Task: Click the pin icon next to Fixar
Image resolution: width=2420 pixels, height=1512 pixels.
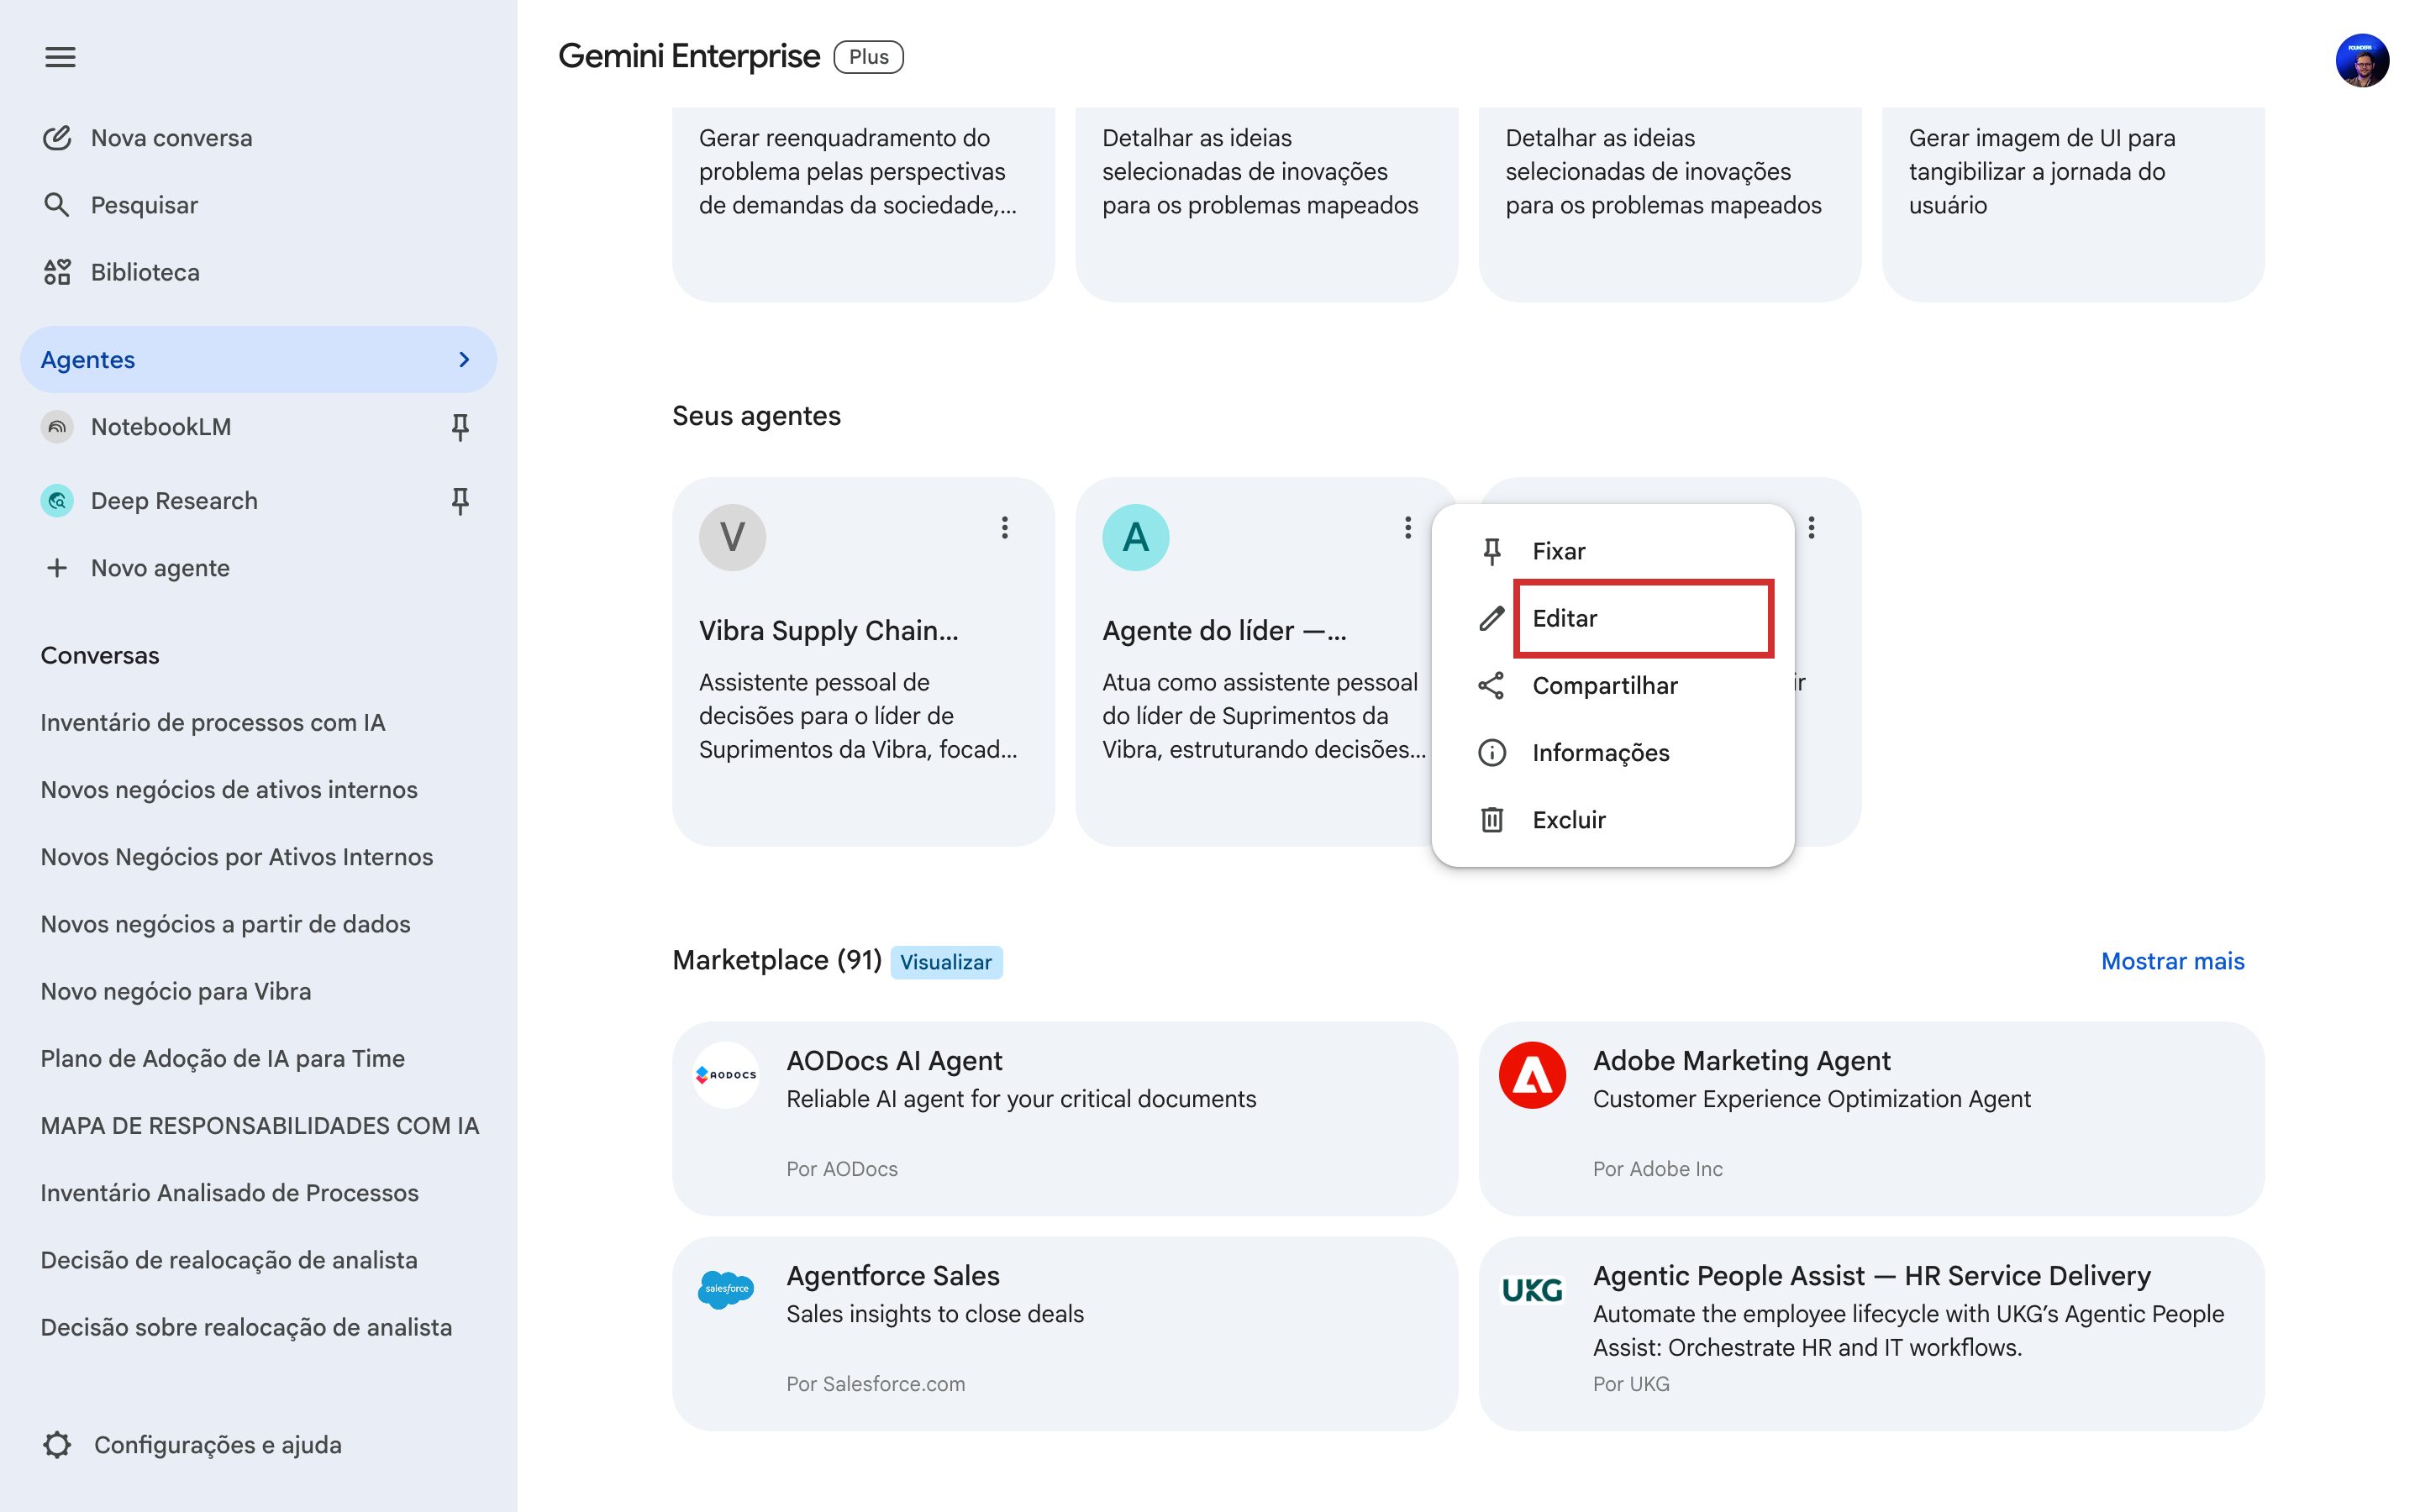Action: (1492, 551)
